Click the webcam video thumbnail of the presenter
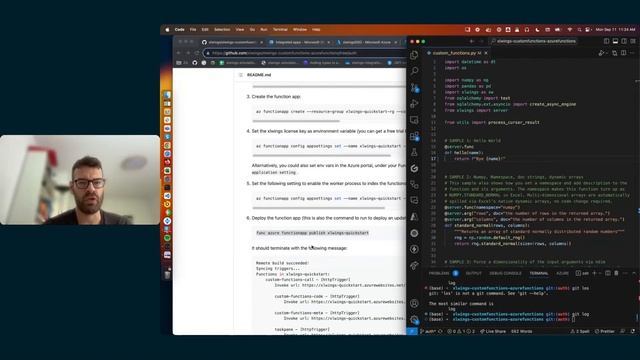Screen dimensions: 640x360 click(80, 180)
